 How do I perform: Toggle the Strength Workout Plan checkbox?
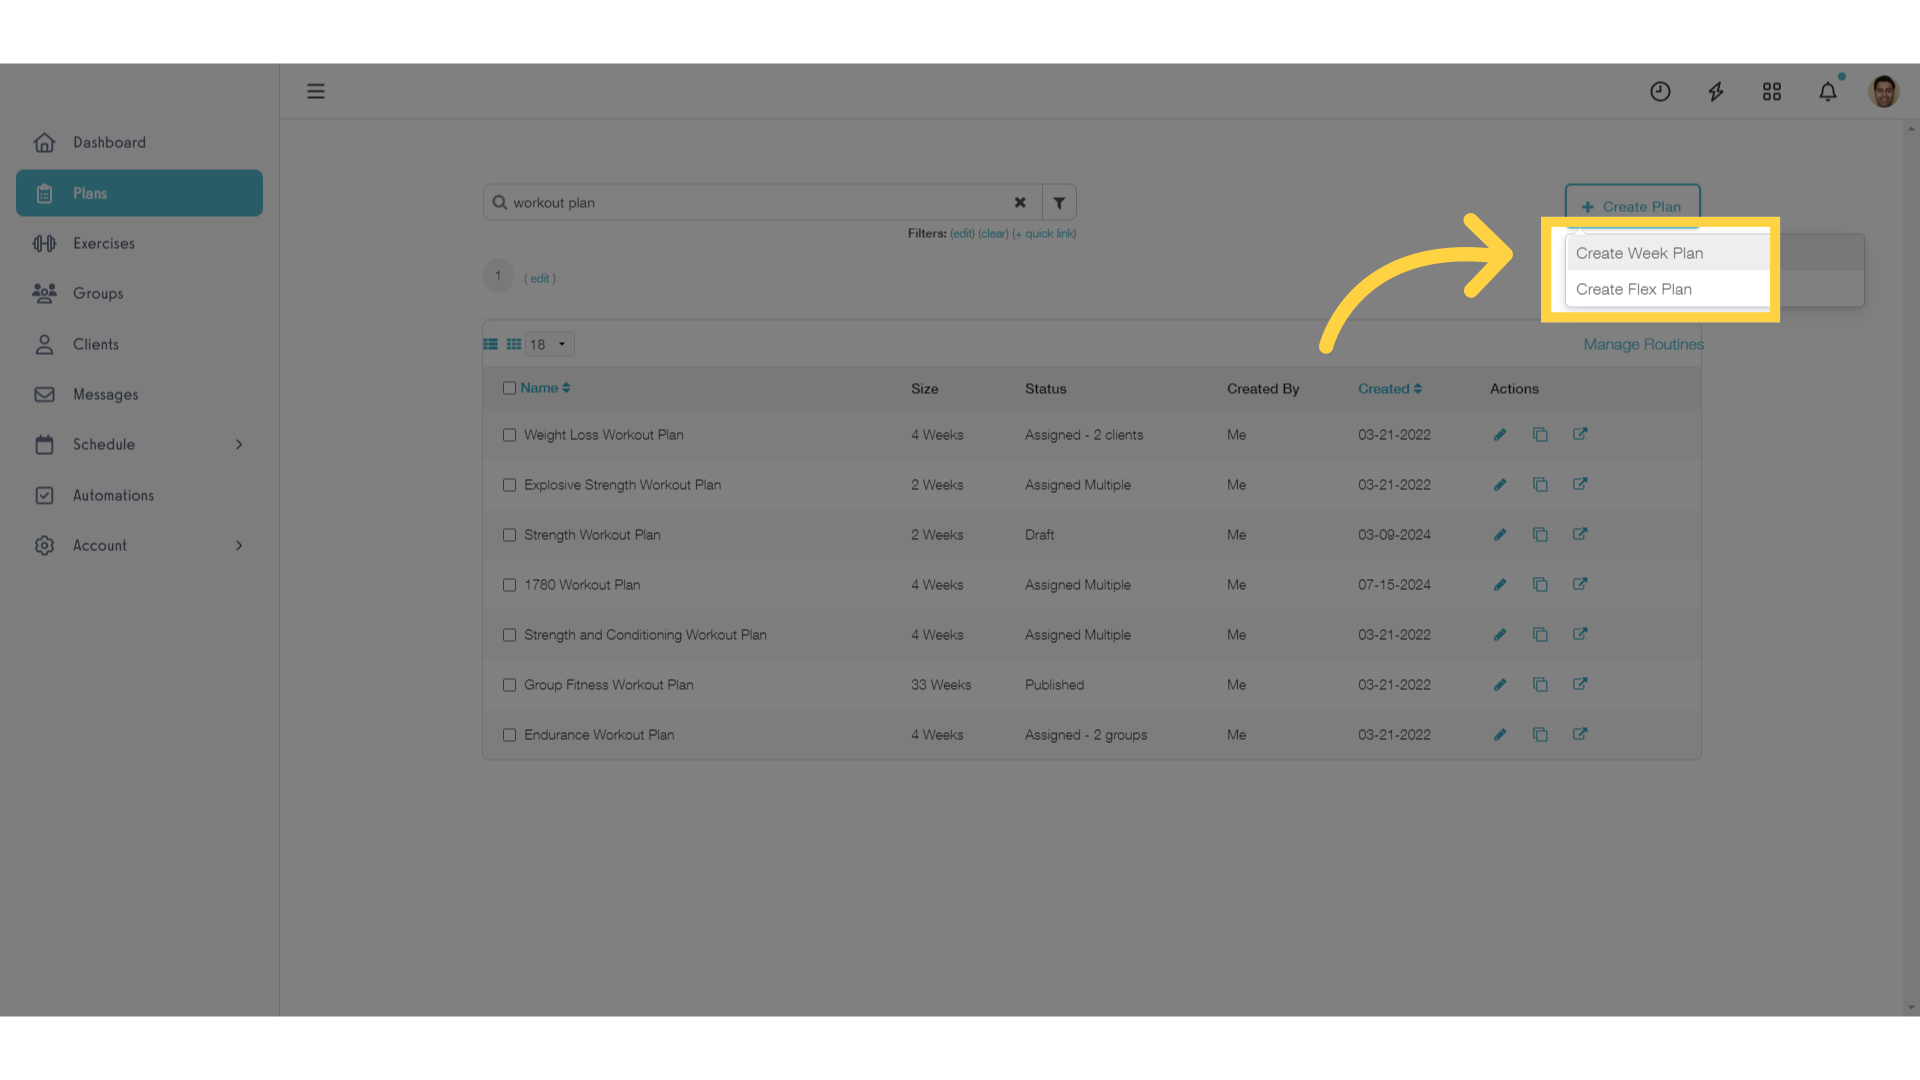pos(508,534)
